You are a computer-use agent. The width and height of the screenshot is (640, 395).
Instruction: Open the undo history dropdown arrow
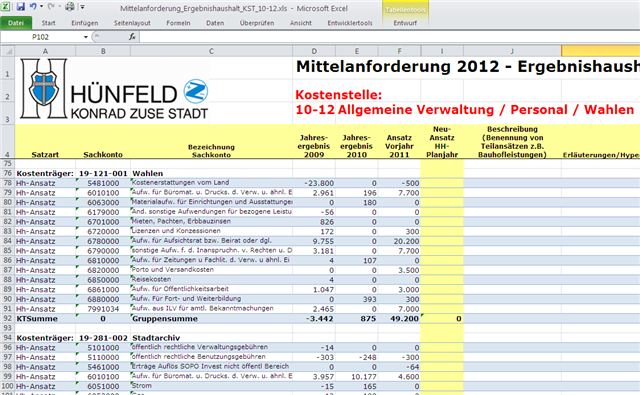(41, 7)
